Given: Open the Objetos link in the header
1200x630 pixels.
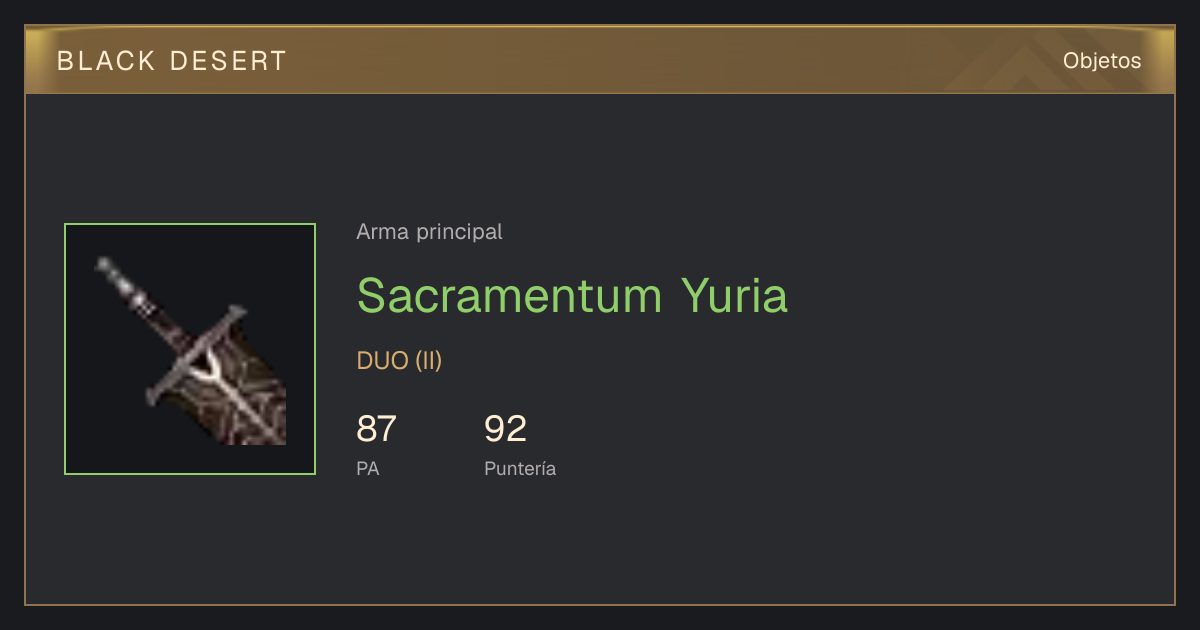Looking at the screenshot, I should click(x=1102, y=61).
